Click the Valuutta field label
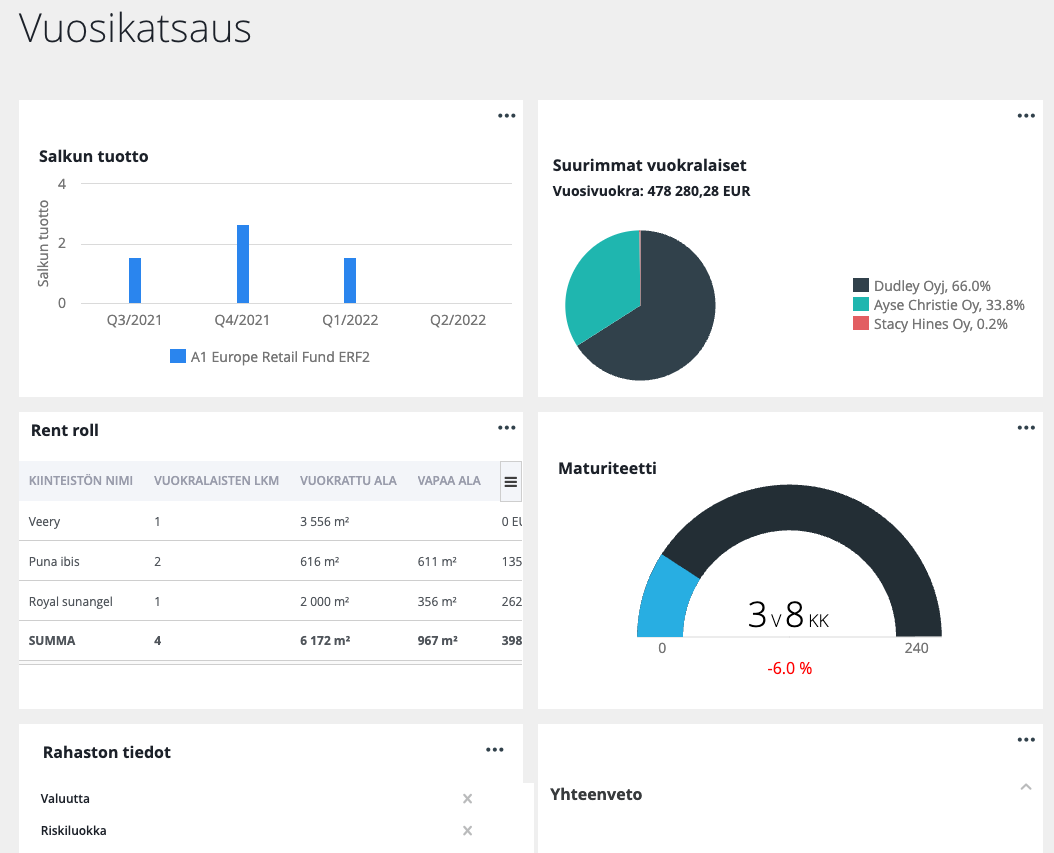Screen dimensions: 1054x853 [x=65, y=799]
